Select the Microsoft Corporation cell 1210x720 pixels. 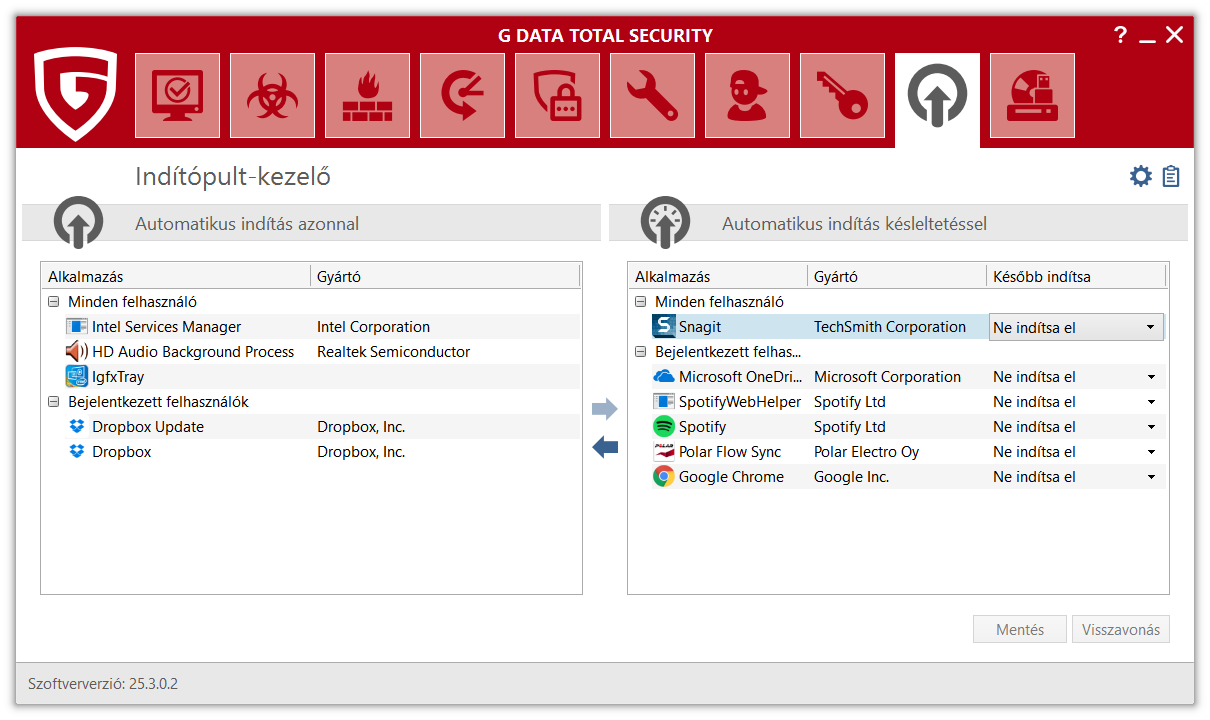[x=887, y=377]
